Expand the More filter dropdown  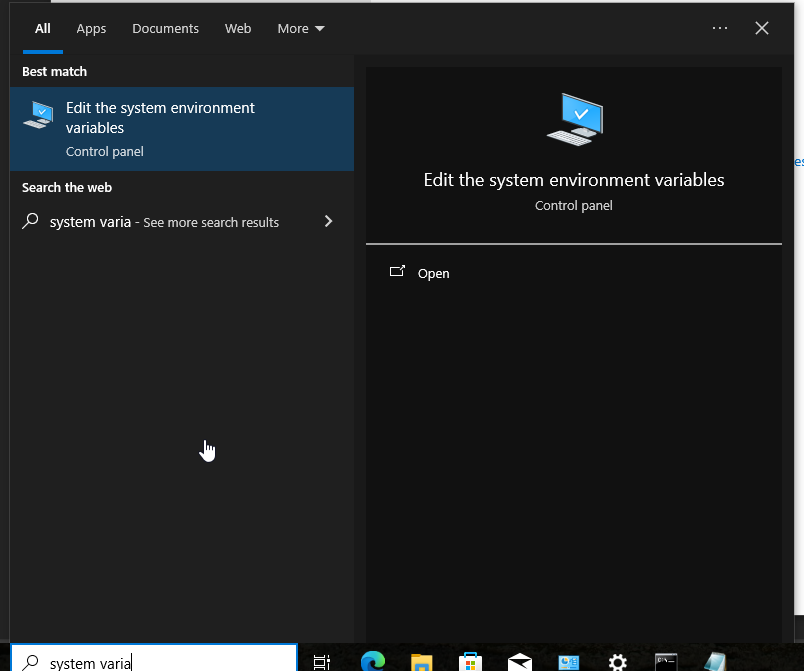pyautogui.click(x=301, y=29)
